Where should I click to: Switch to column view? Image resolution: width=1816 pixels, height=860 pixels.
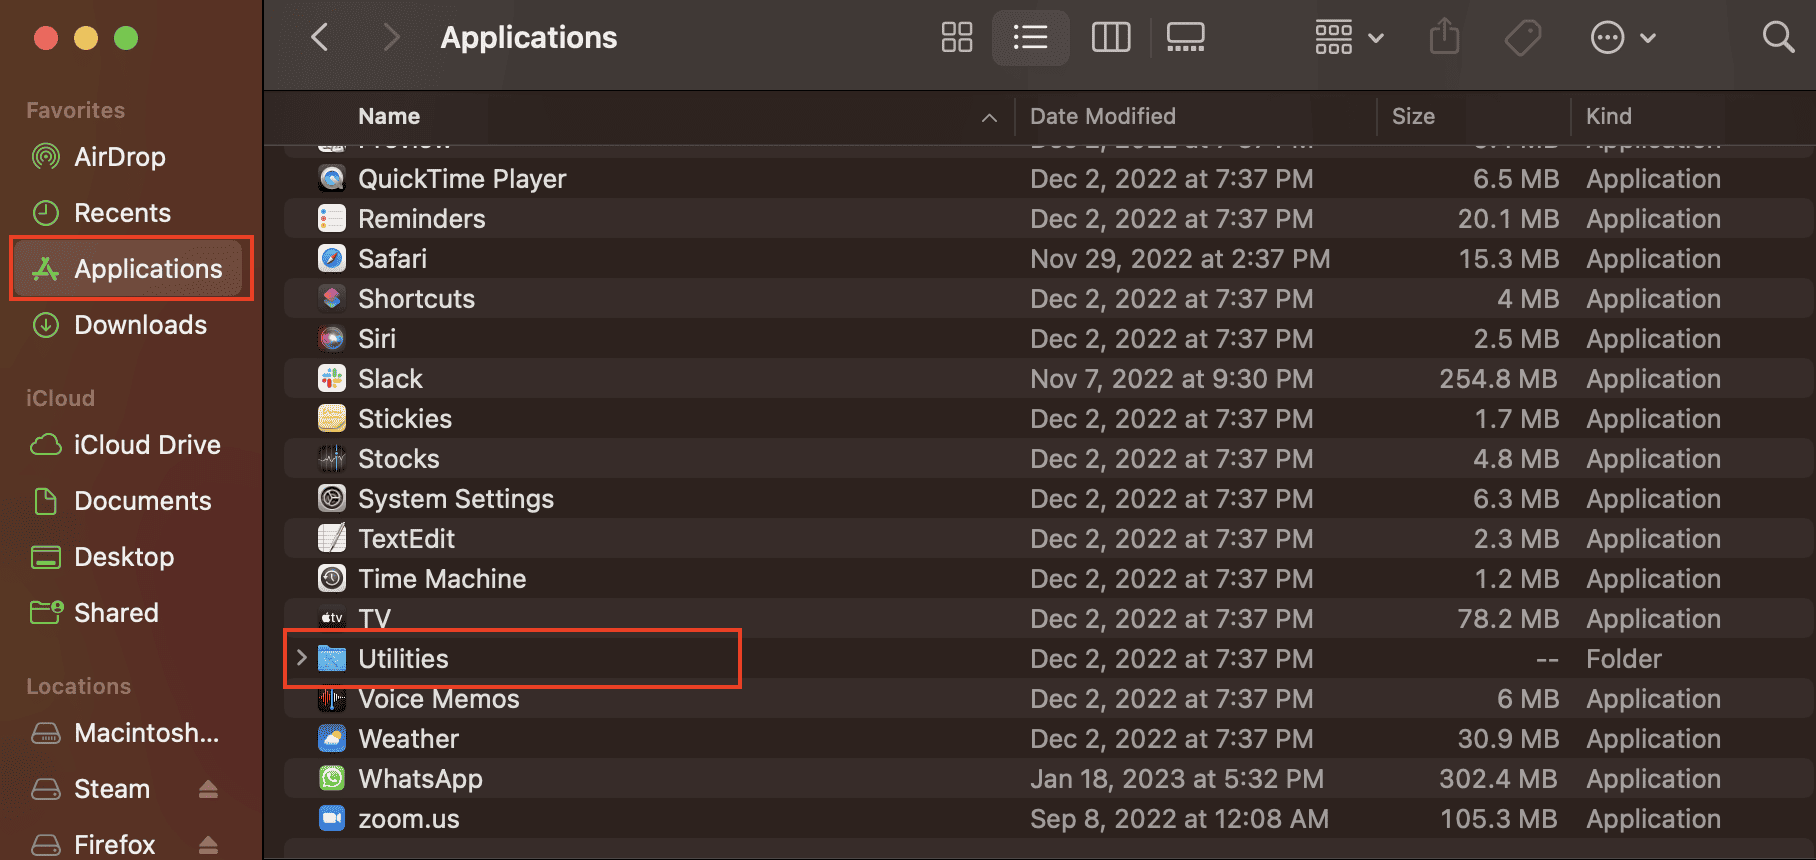pos(1110,38)
